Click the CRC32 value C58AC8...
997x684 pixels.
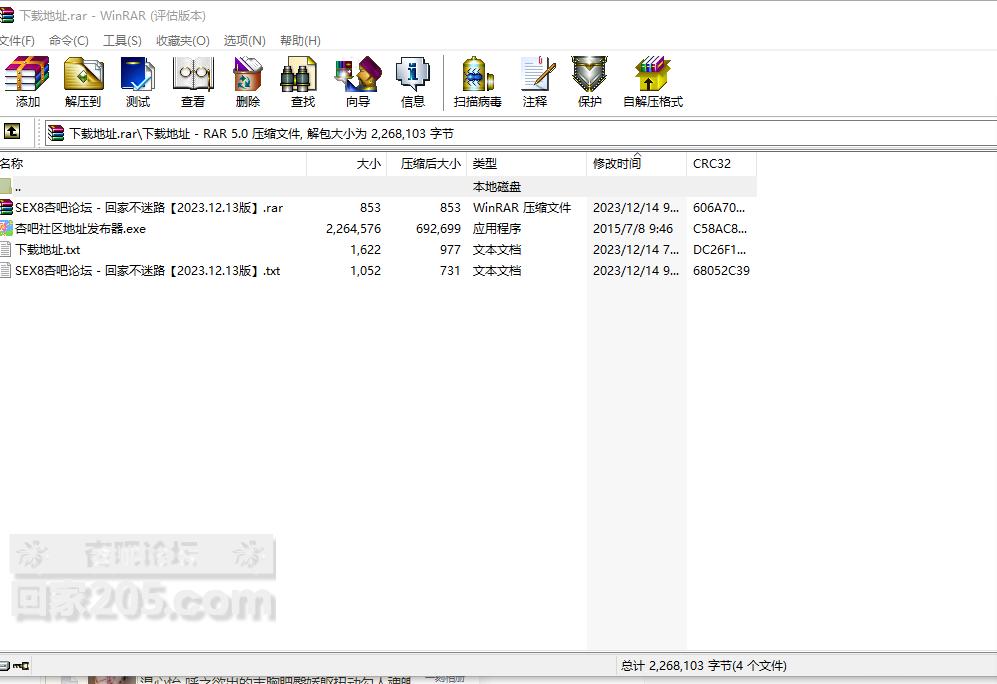coord(720,228)
